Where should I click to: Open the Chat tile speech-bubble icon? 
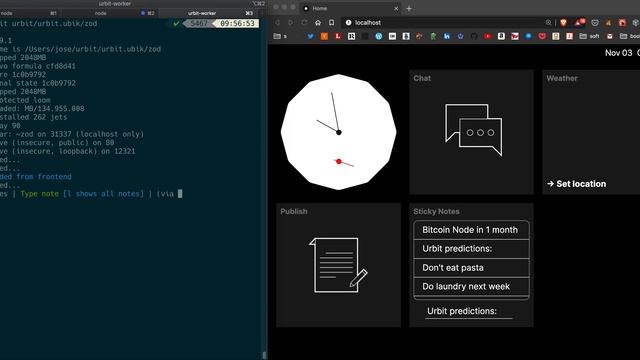(x=473, y=130)
